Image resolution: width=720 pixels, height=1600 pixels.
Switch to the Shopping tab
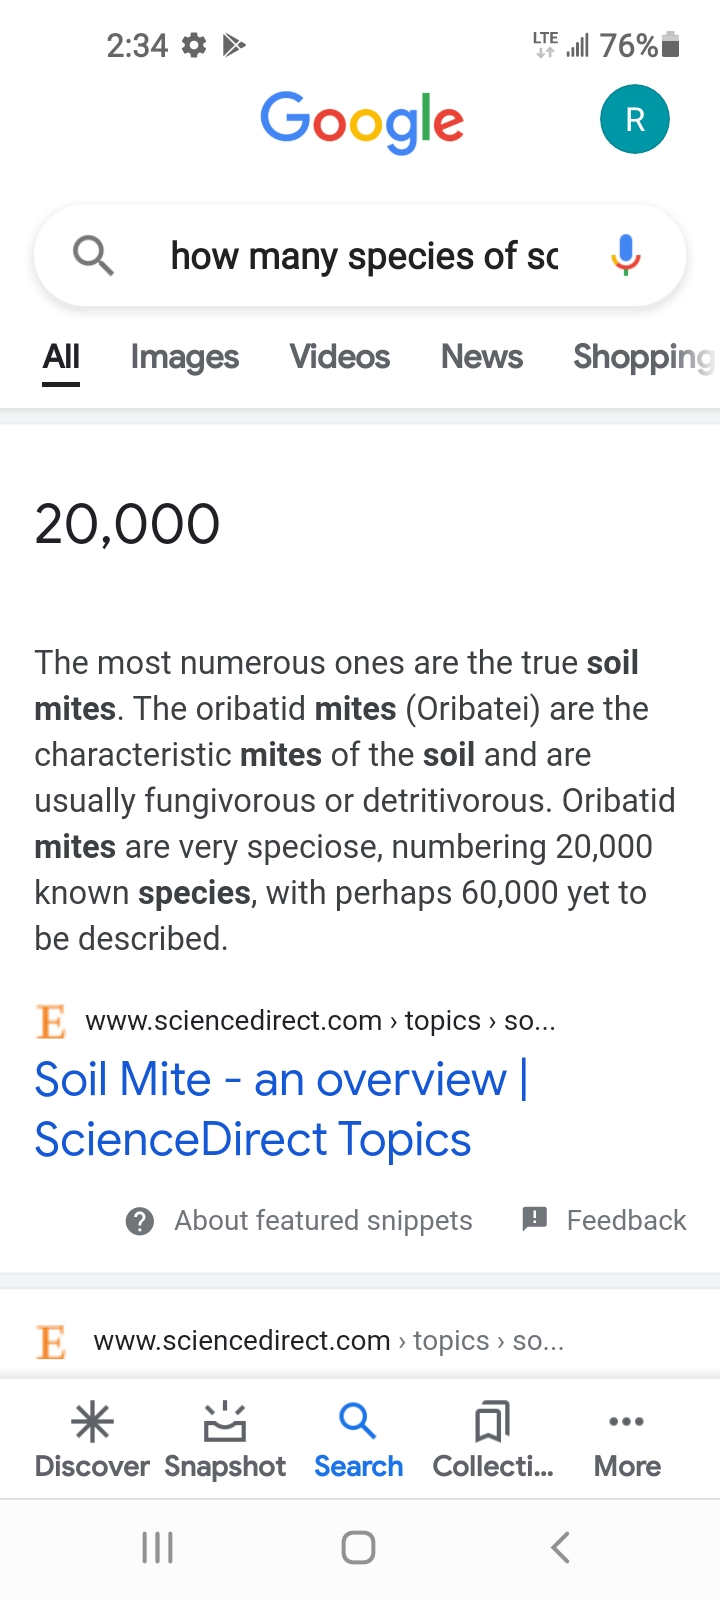pyautogui.click(x=645, y=357)
